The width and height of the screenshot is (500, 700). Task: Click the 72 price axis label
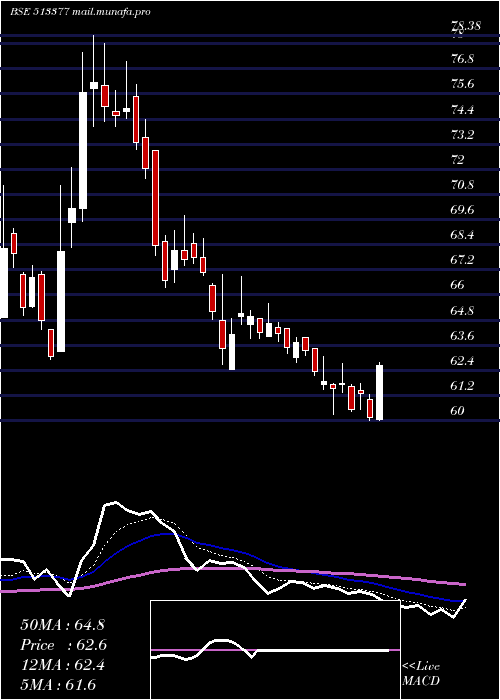tap(458, 159)
